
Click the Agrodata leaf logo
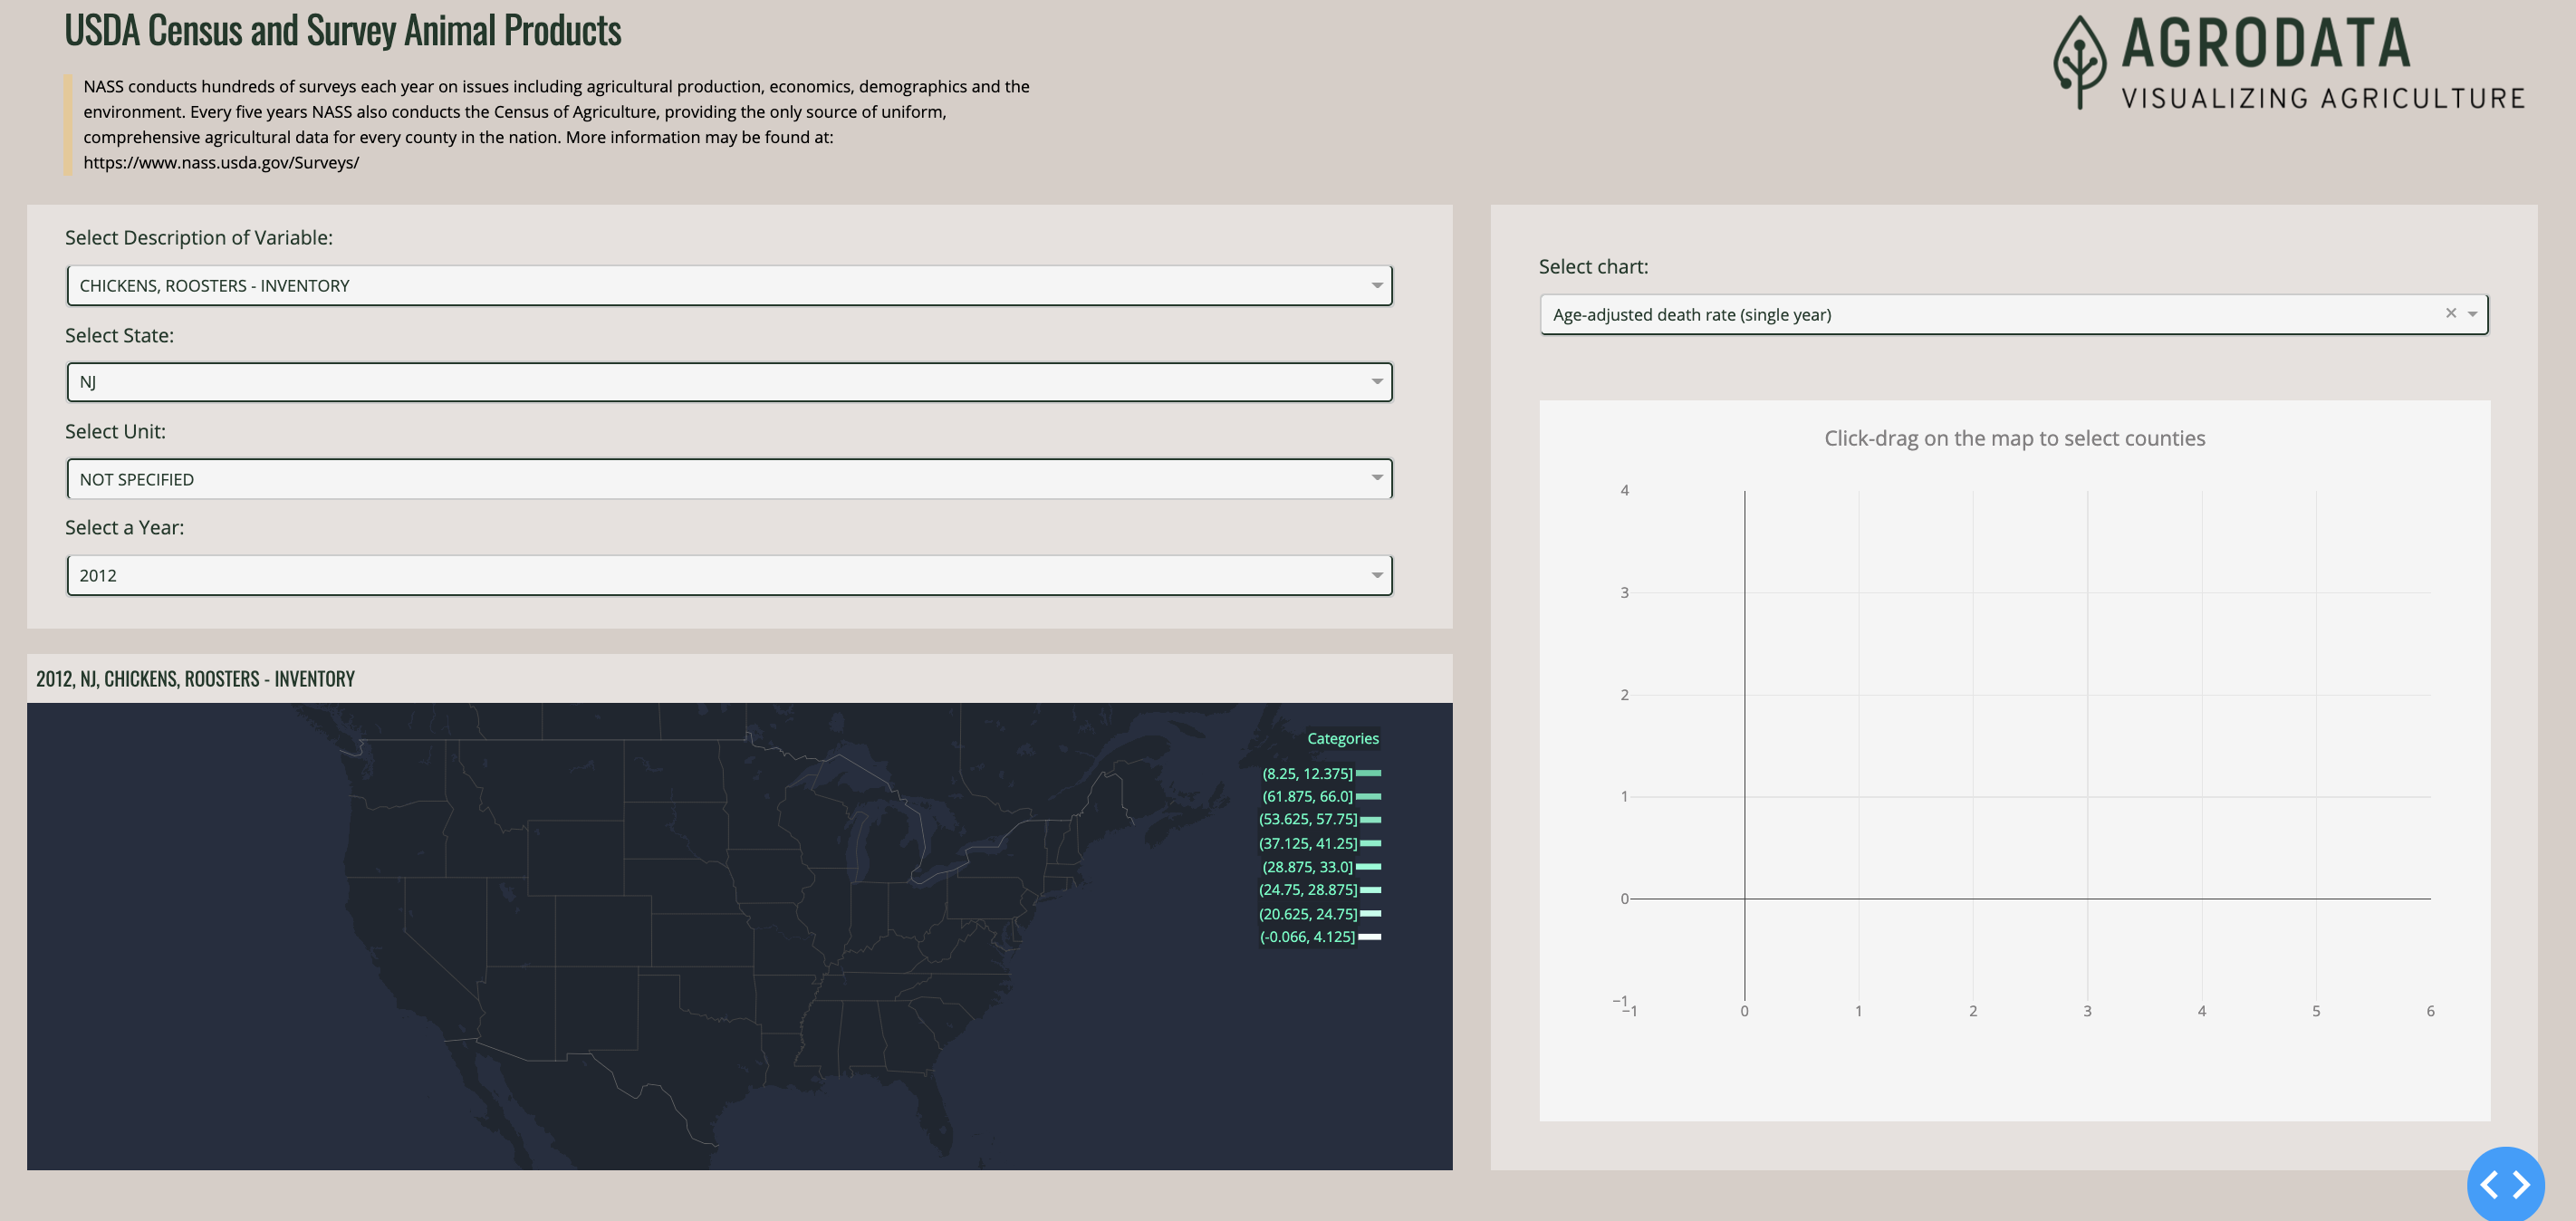tap(2079, 61)
